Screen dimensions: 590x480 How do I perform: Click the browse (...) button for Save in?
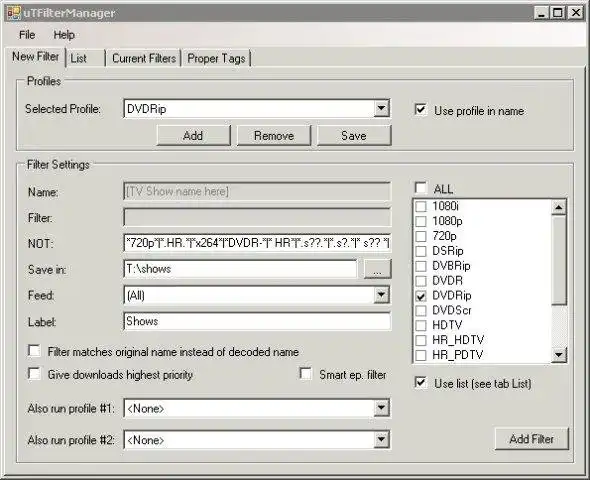point(377,269)
